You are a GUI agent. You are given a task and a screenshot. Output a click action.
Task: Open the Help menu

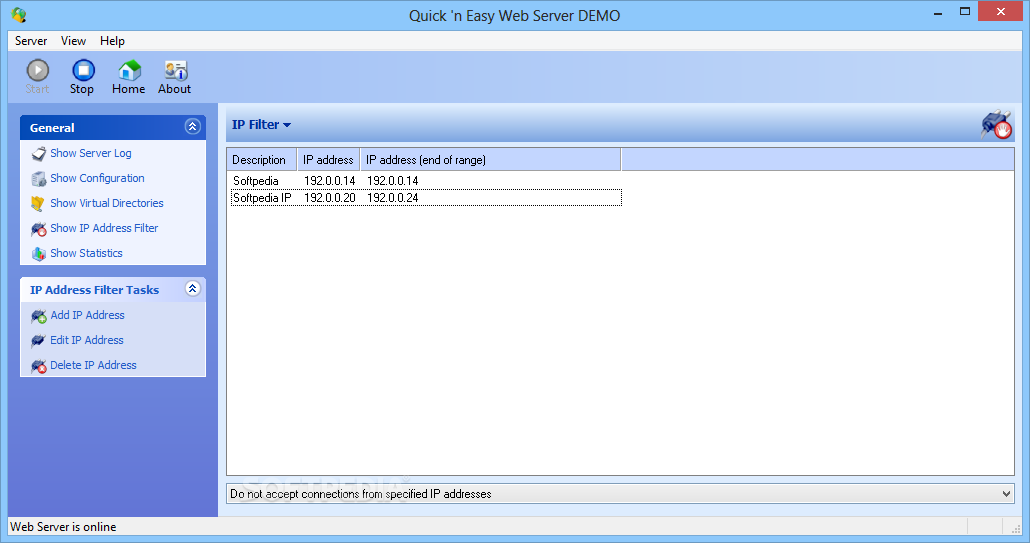(x=112, y=41)
